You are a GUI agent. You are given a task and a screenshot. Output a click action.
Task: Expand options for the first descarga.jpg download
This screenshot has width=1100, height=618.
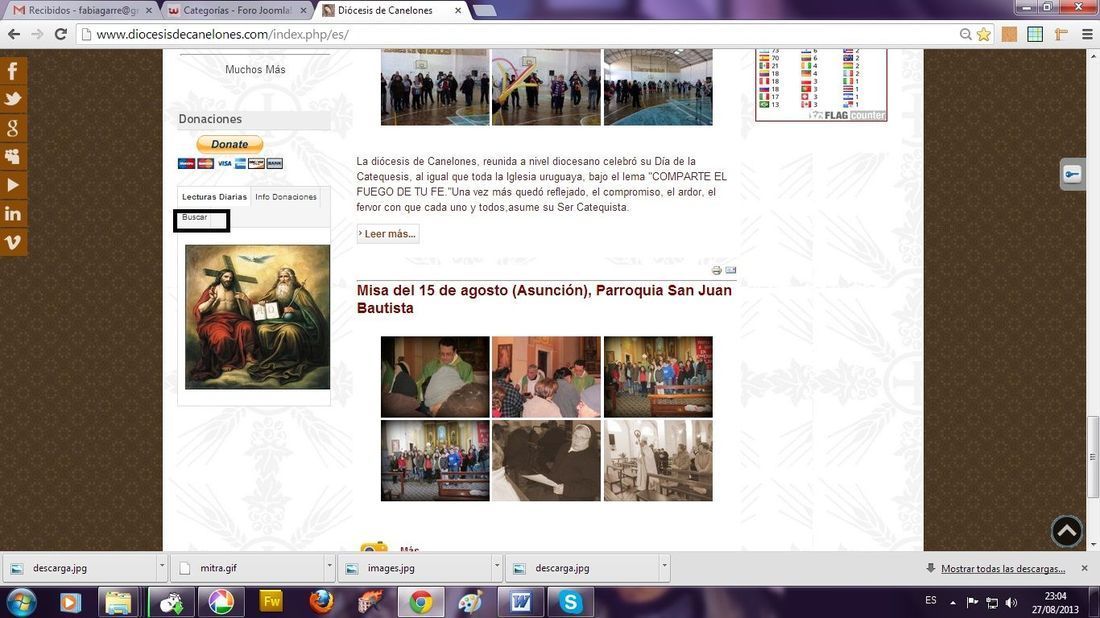[161, 565]
